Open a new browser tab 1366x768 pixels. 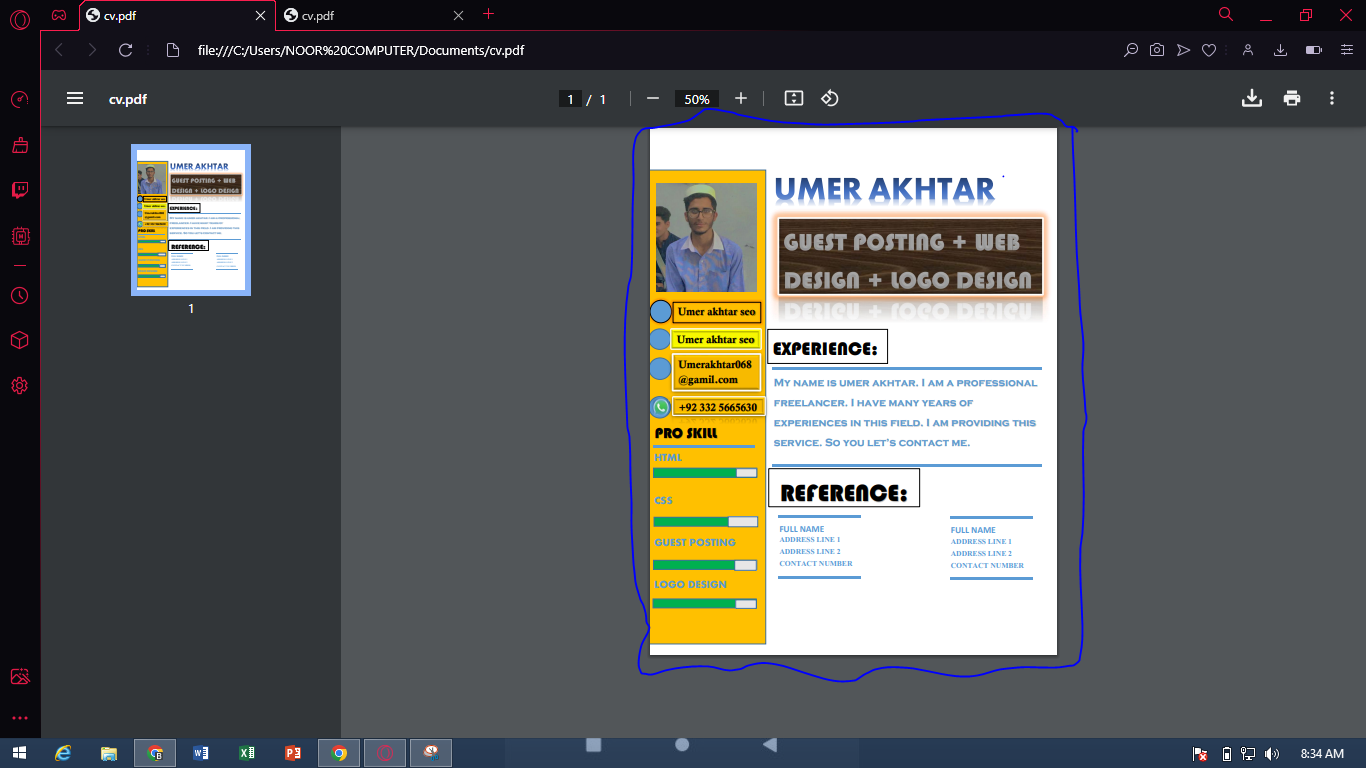488,15
